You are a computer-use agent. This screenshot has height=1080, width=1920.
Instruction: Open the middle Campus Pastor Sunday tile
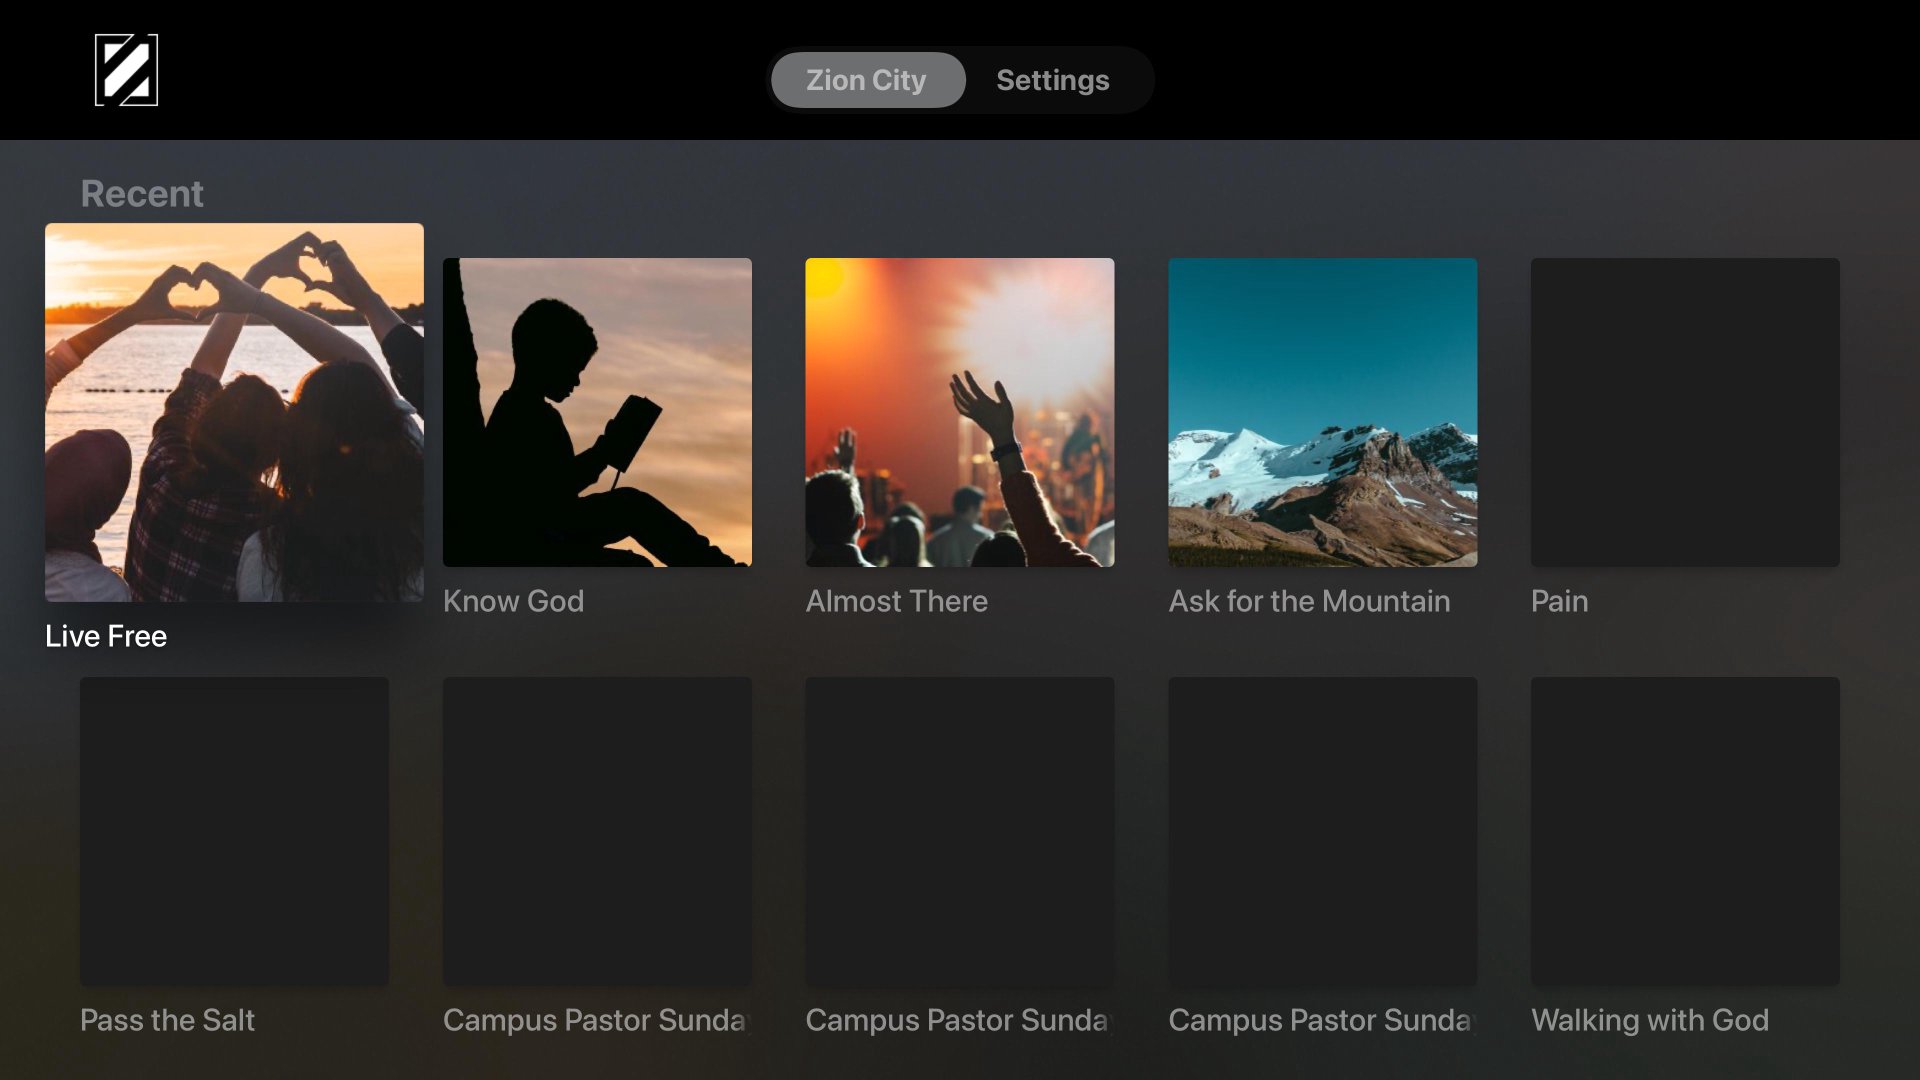[959, 831]
